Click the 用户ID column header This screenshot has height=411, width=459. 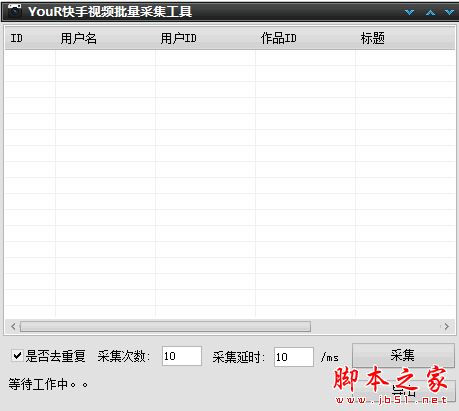coord(205,38)
